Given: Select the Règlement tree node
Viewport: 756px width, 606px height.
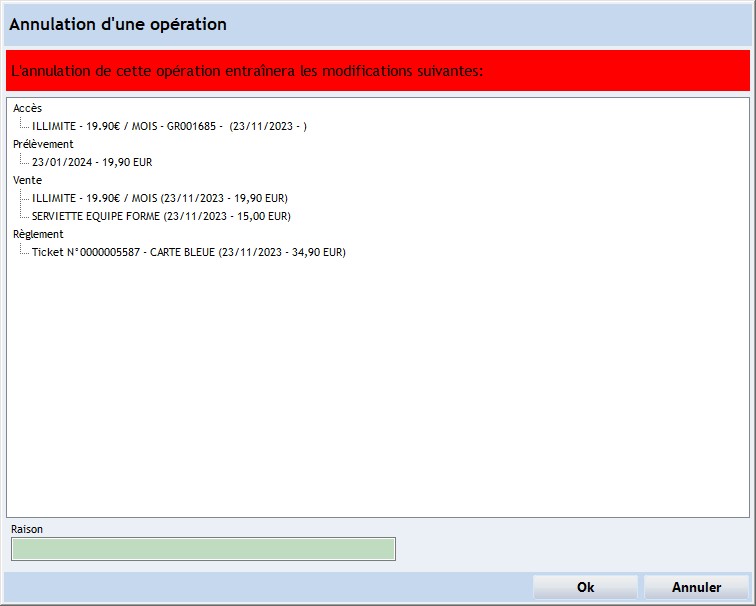Looking at the screenshot, I should [38, 234].
